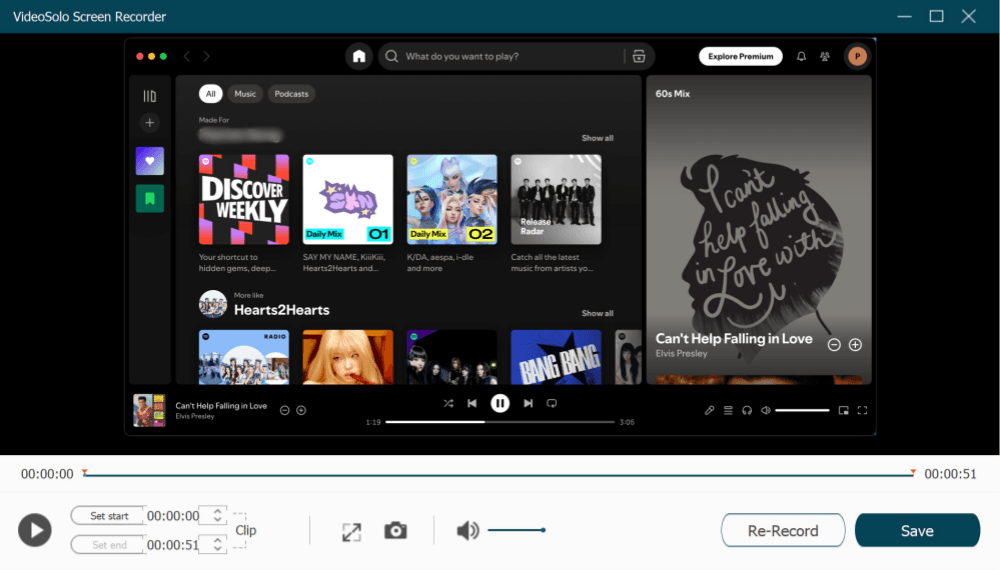The image size is (1000, 570).
Task: Select the timeline end marker
Action: tap(913, 472)
